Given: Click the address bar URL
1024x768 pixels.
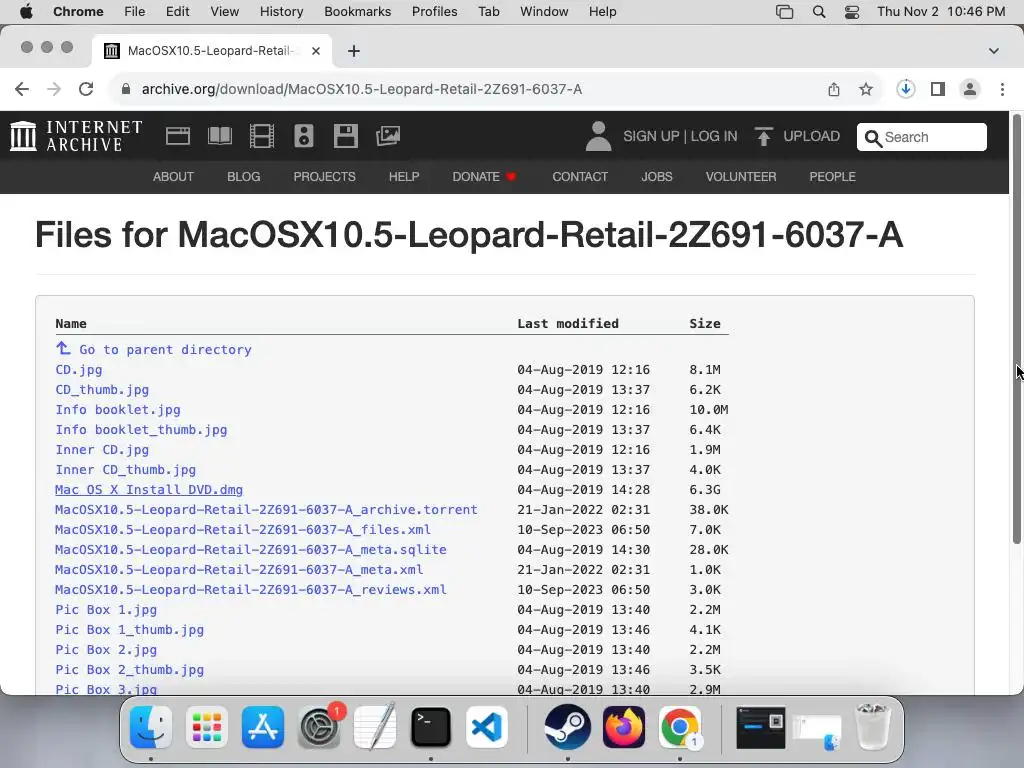Looking at the screenshot, I should [362, 89].
